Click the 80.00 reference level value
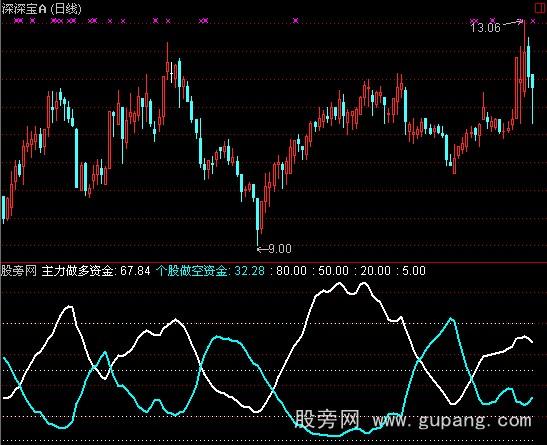This screenshot has width=547, height=445. point(292,271)
